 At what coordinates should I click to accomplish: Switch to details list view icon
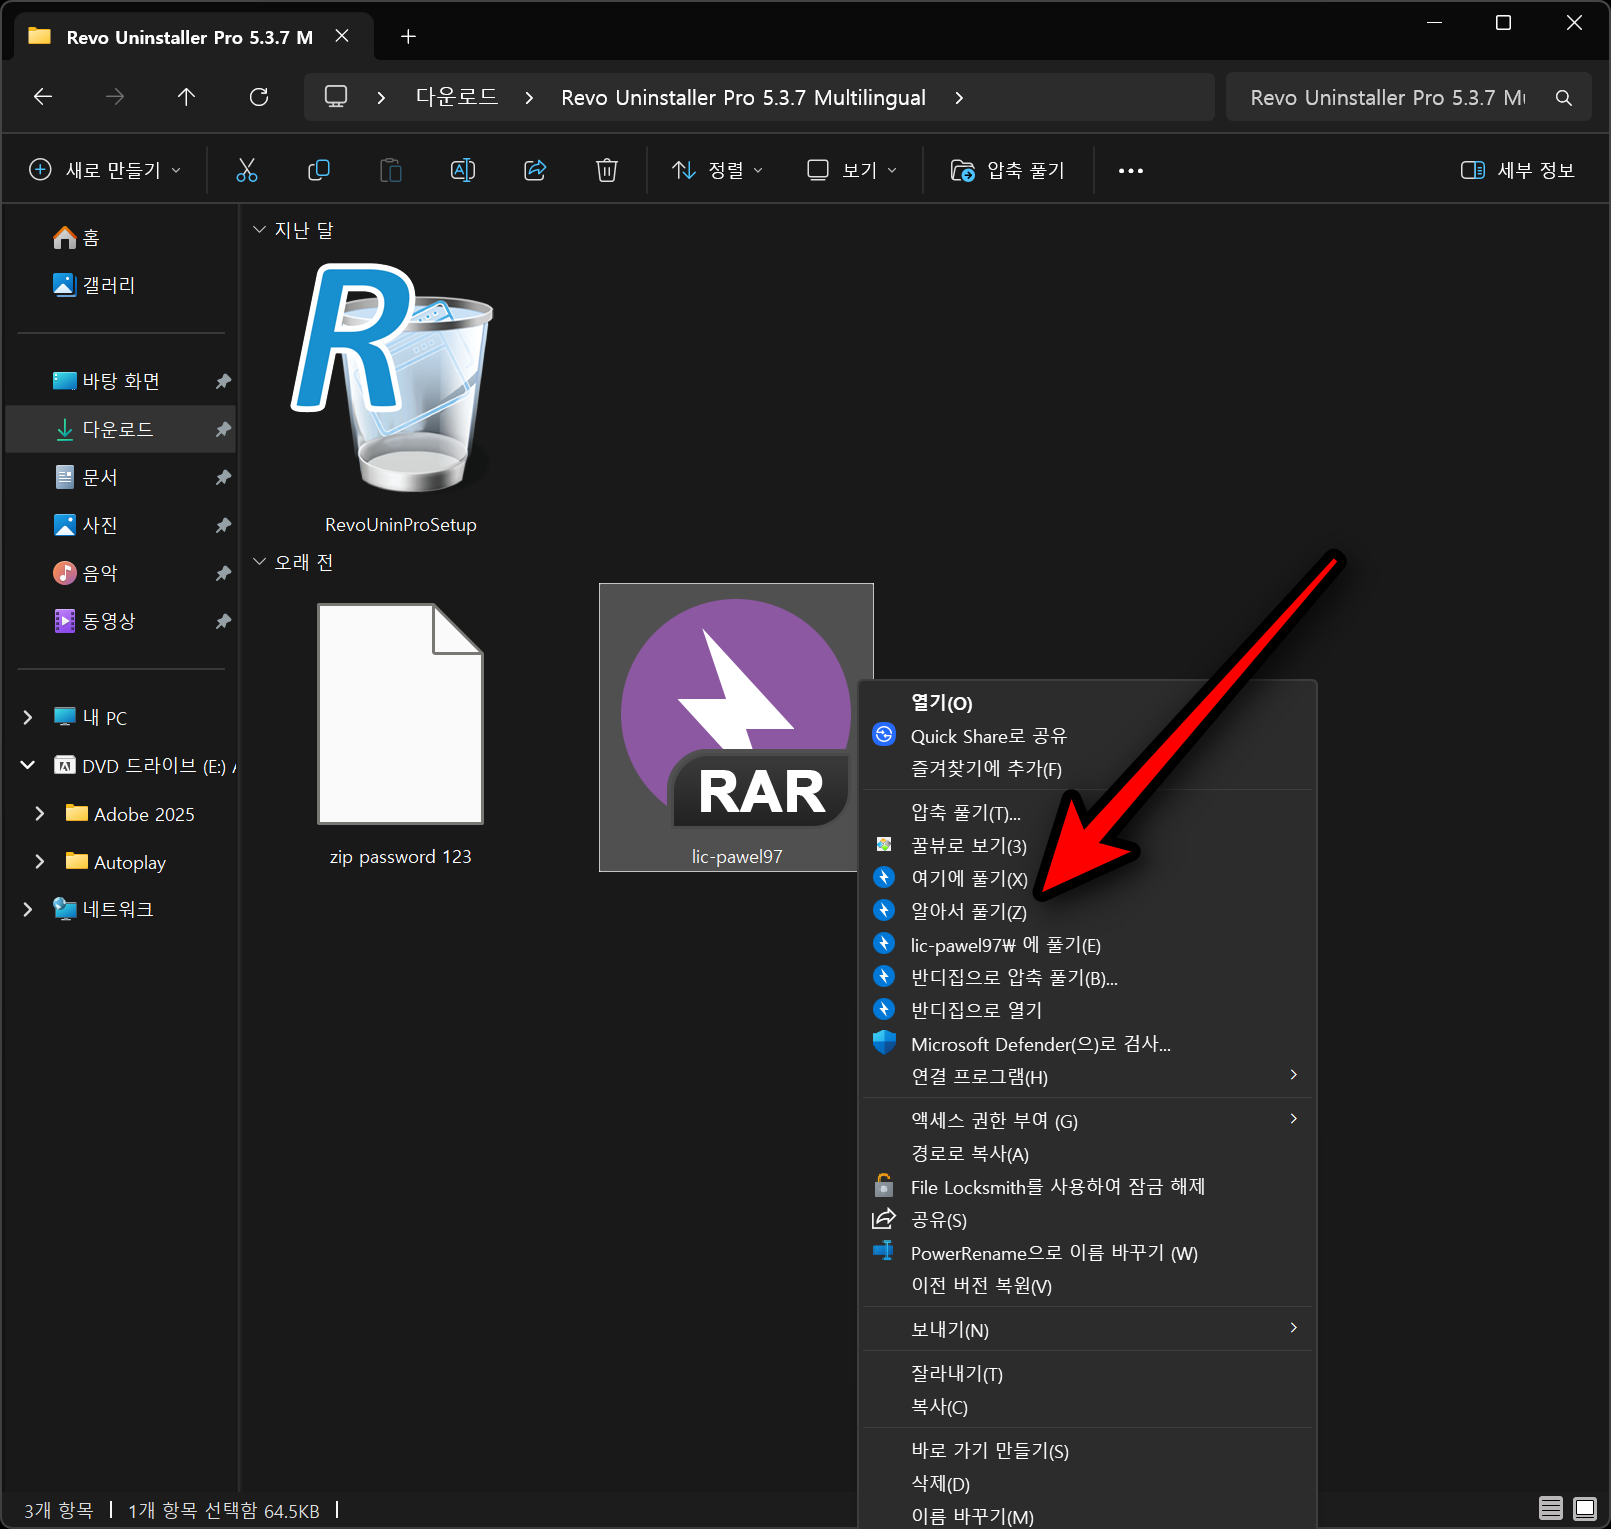1551,1508
